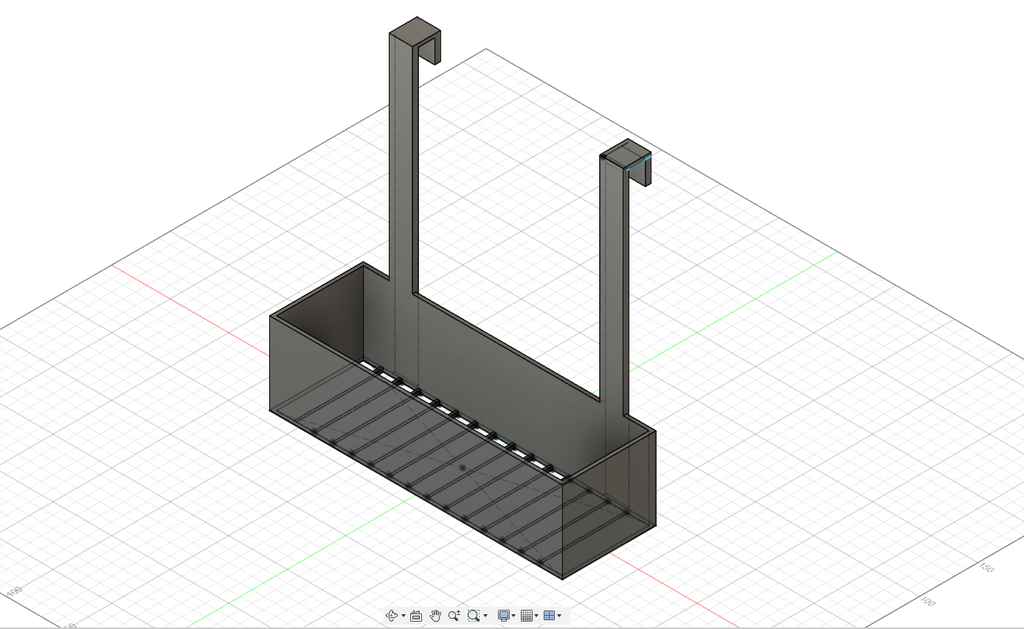Select the Orbit tool in navigation bar
This screenshot has height=629, width=1024.
pyautogui.click(x=392, y=615)
